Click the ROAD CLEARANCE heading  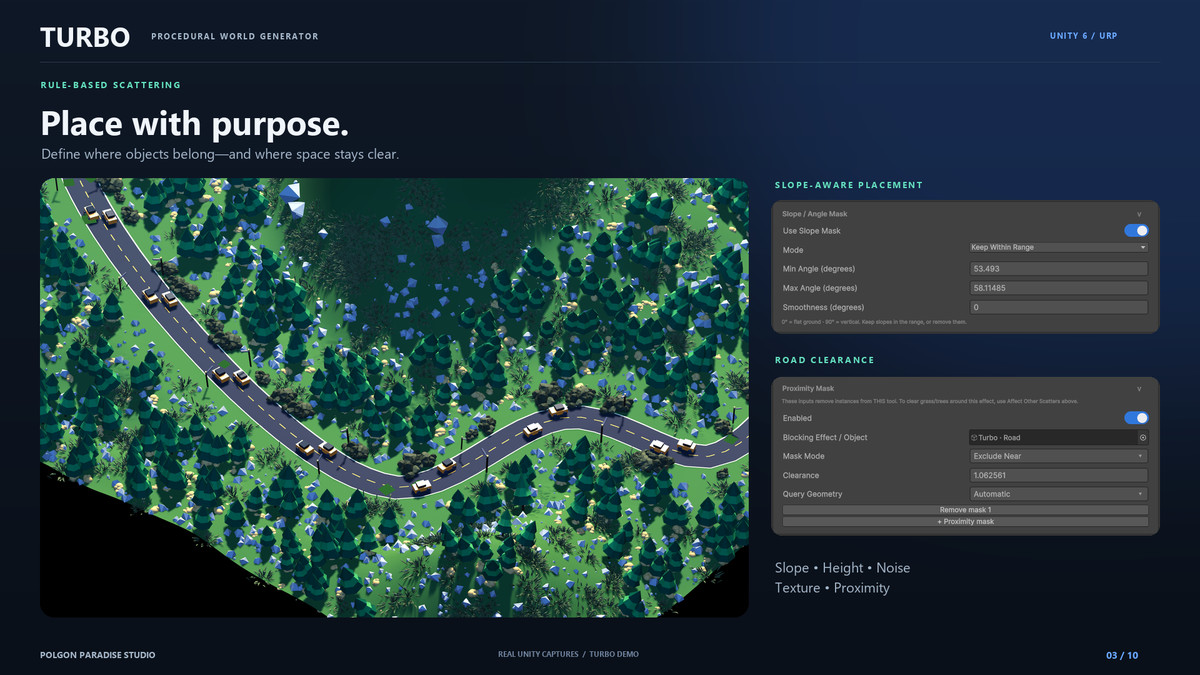pos(825,360)
